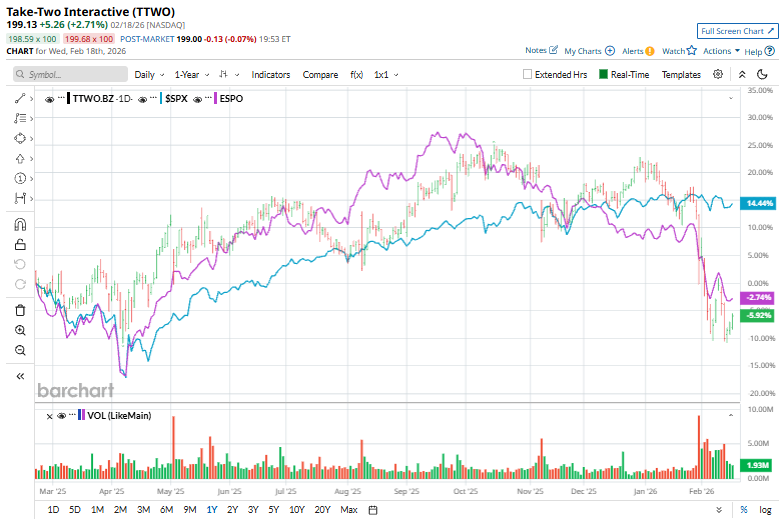Zoom out using the minus magnifier

click(20, 350)
